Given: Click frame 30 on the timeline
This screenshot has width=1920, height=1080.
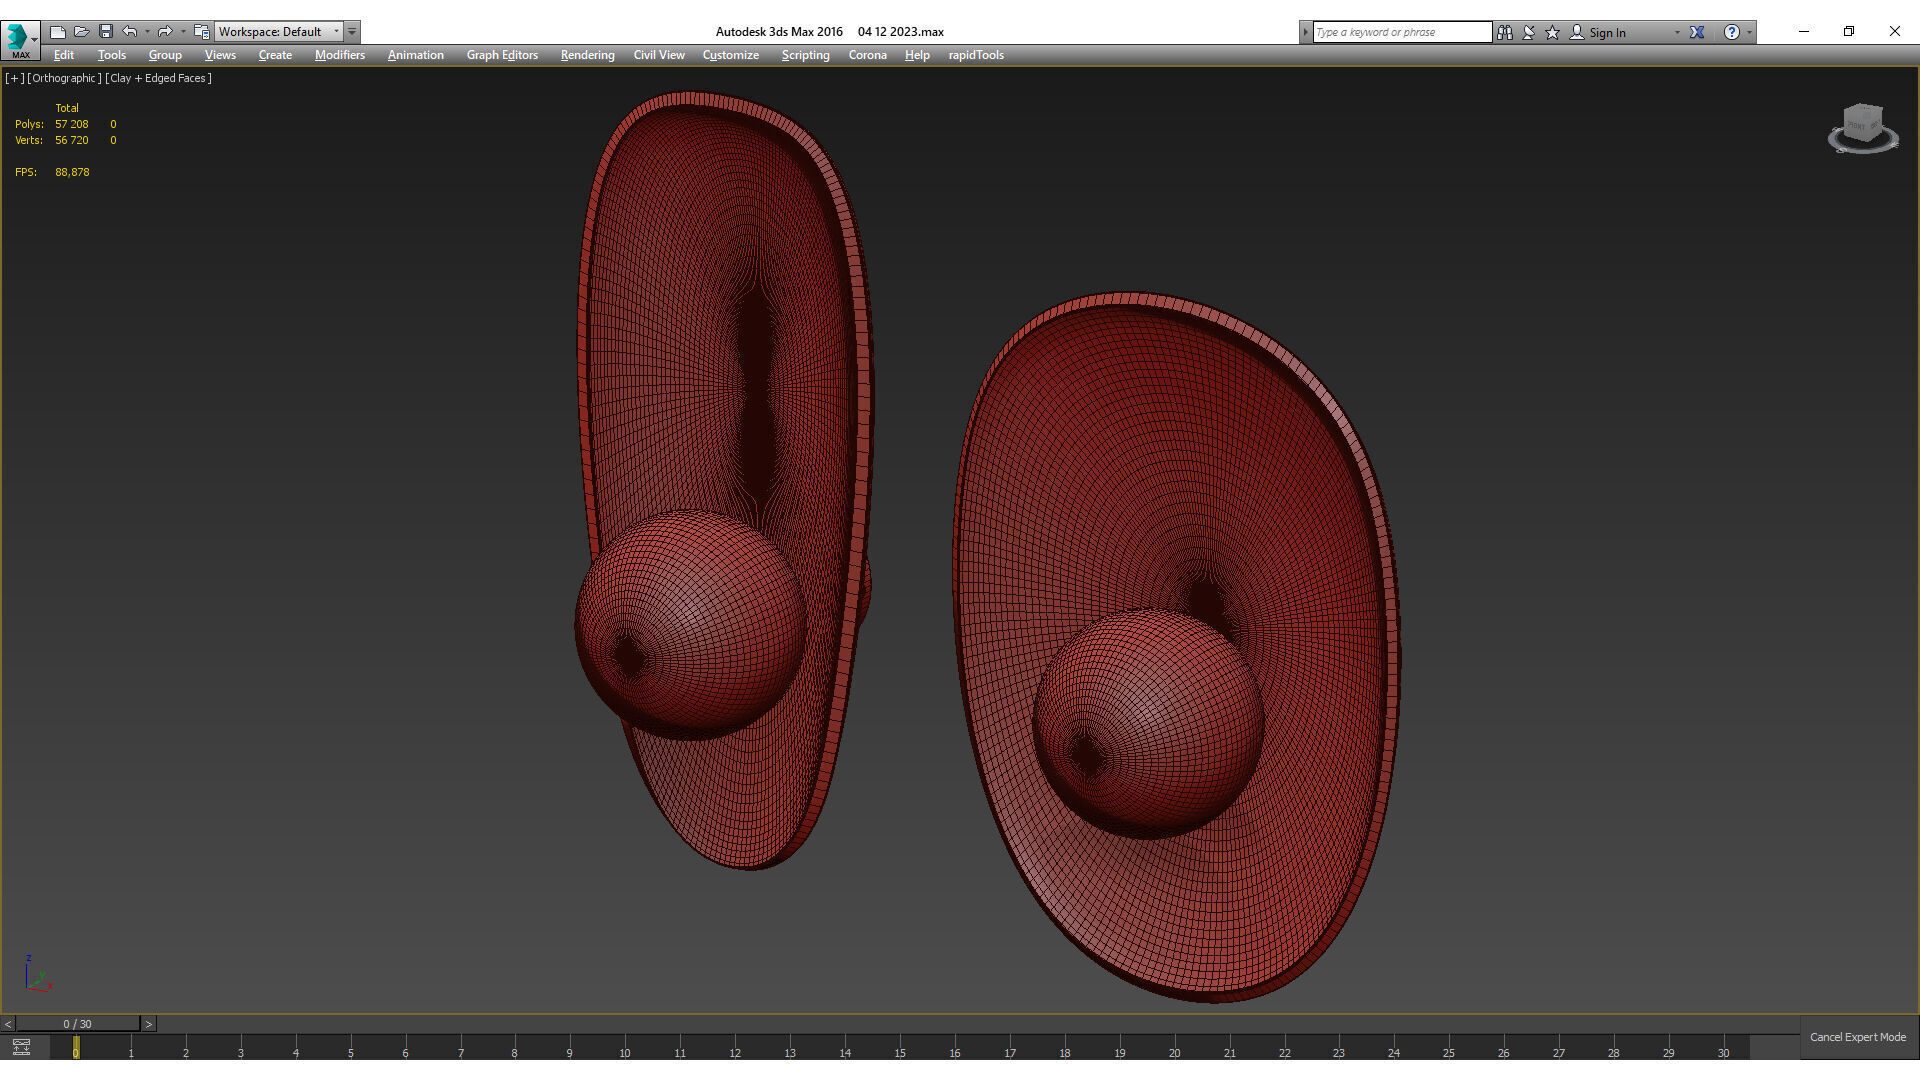Looking at the screenshot, I should [1723, 1052].
